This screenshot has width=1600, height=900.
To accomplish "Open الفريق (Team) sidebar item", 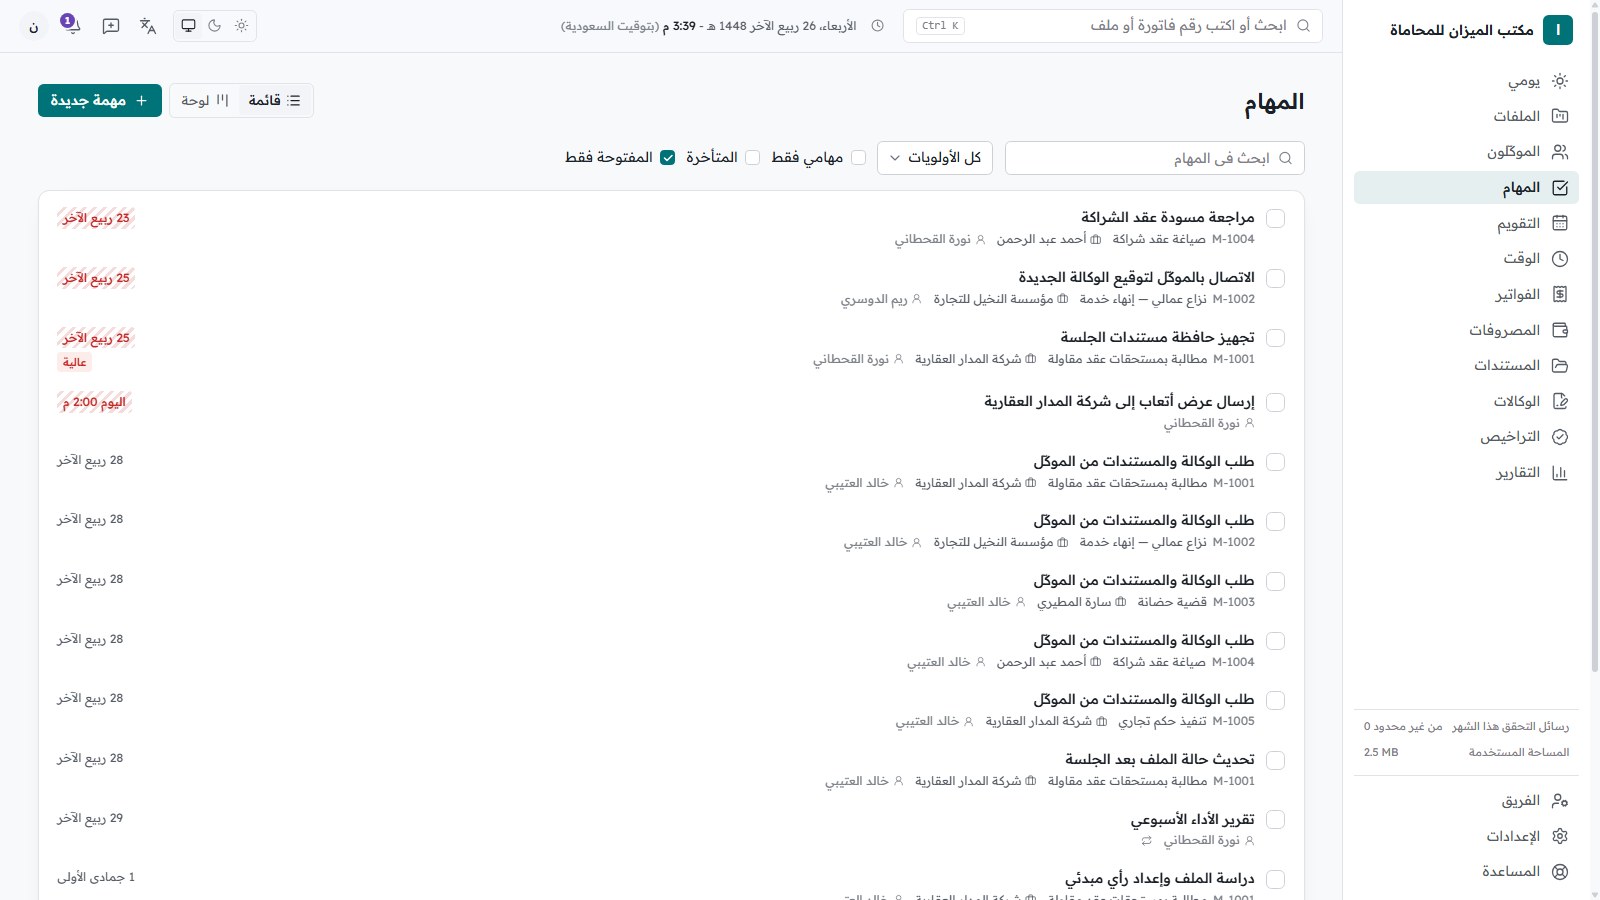I will point(1466,800).
